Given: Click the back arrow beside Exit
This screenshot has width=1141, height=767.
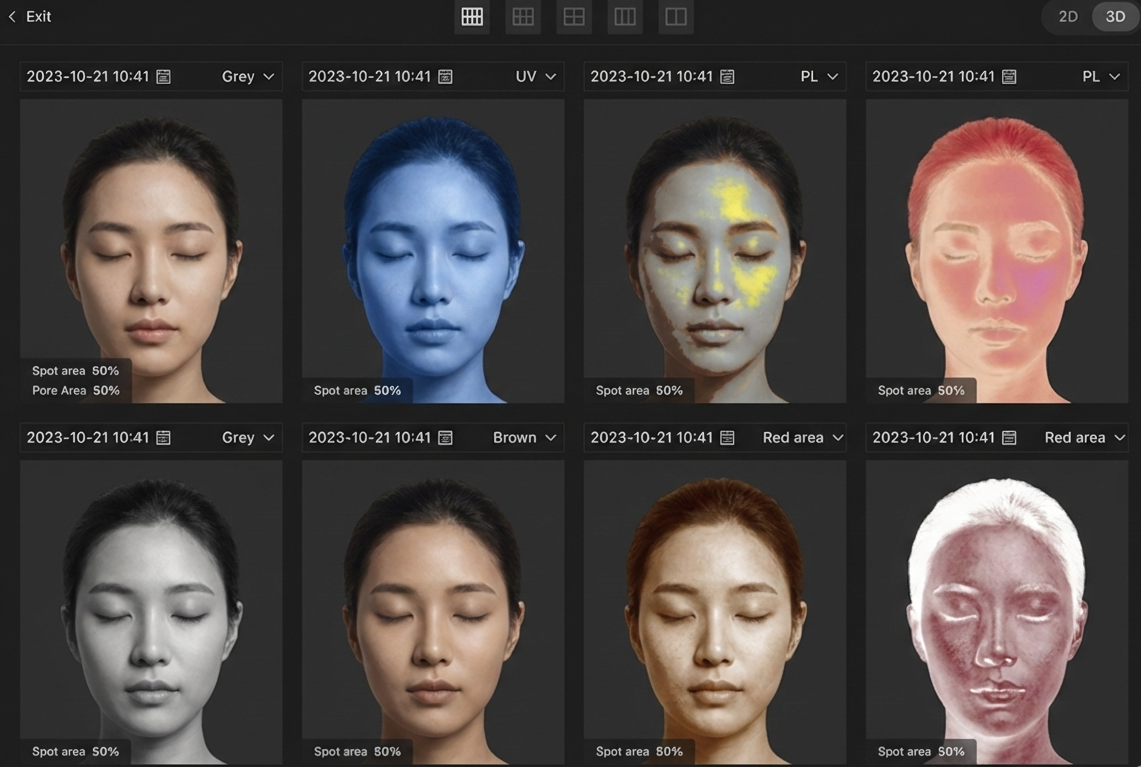Looking at the screenshot, I should (x=12, y=17).
